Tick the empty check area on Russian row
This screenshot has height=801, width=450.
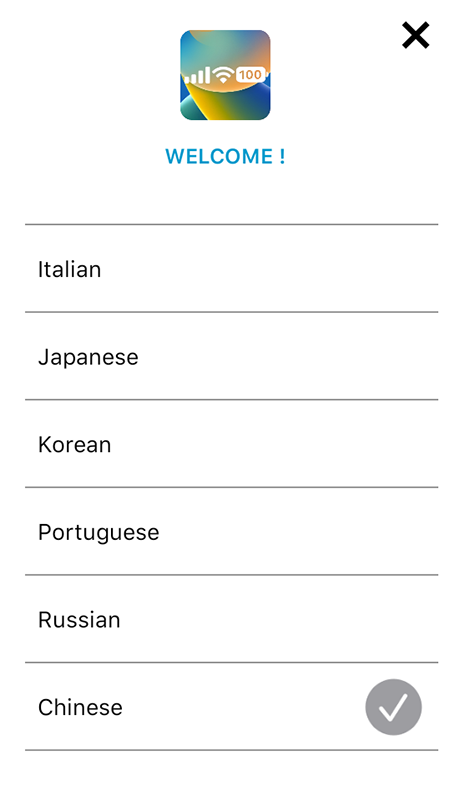[x=393, y=619]
